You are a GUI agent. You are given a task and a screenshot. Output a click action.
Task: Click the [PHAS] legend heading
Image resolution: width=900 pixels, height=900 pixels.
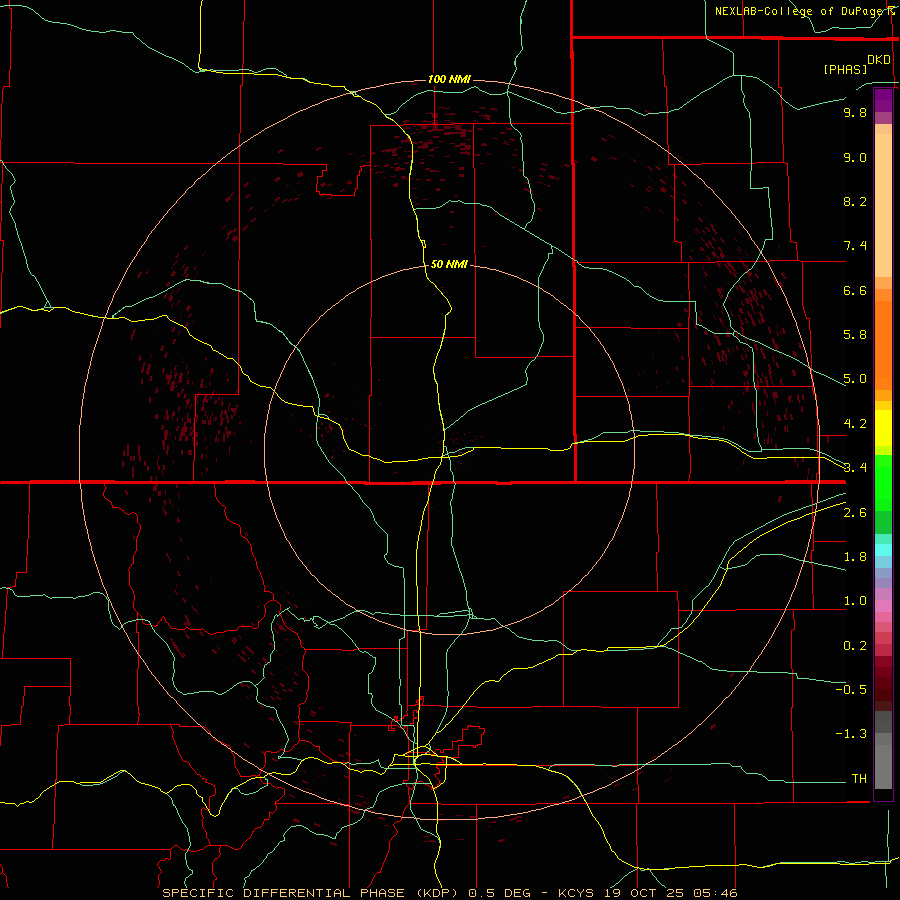click(845, 69)
